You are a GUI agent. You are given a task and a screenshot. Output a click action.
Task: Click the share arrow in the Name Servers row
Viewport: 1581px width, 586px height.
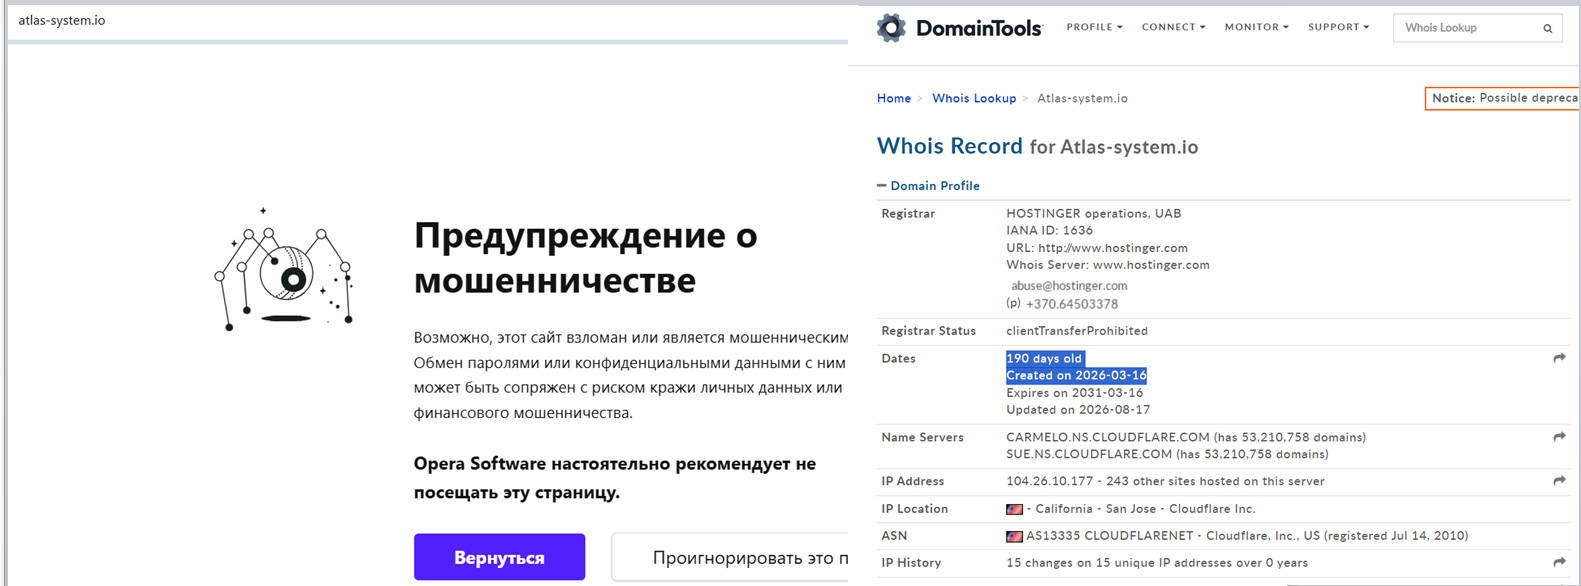[x=1559, y=437]
